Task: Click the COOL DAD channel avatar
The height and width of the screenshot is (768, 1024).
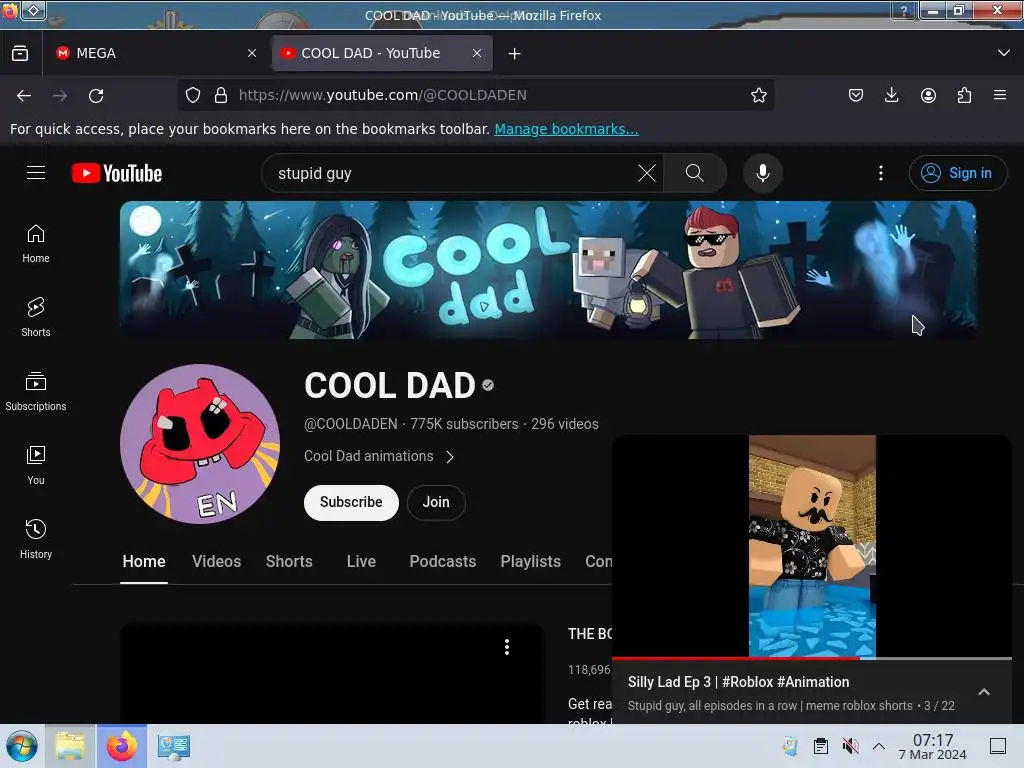Action: (200, 444)
